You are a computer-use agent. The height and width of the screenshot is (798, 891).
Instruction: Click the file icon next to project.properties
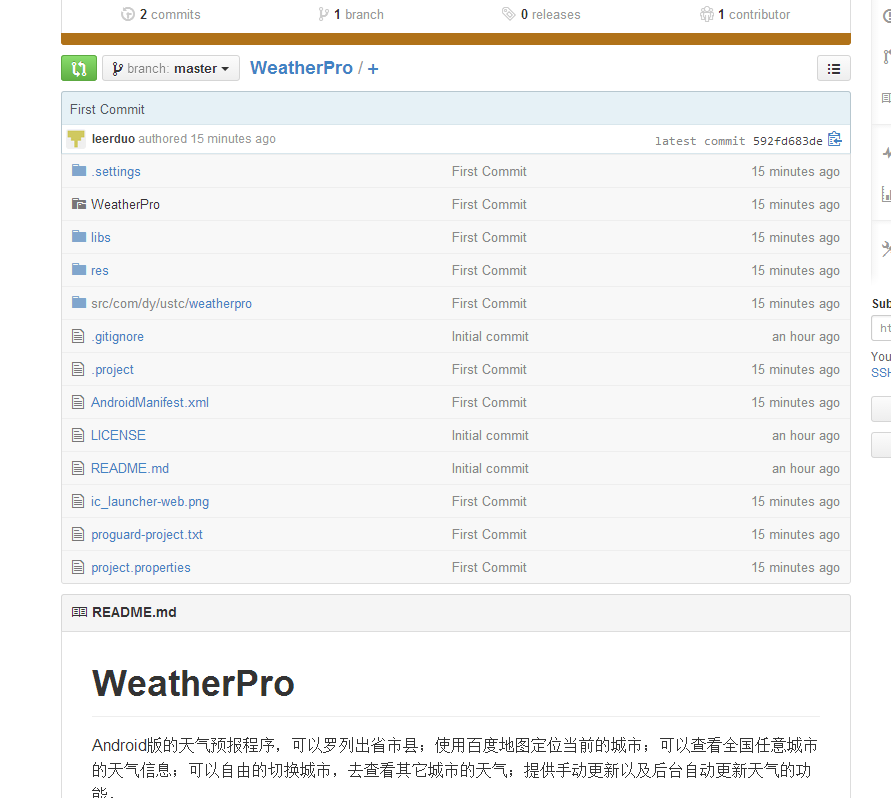pos(78,567)
